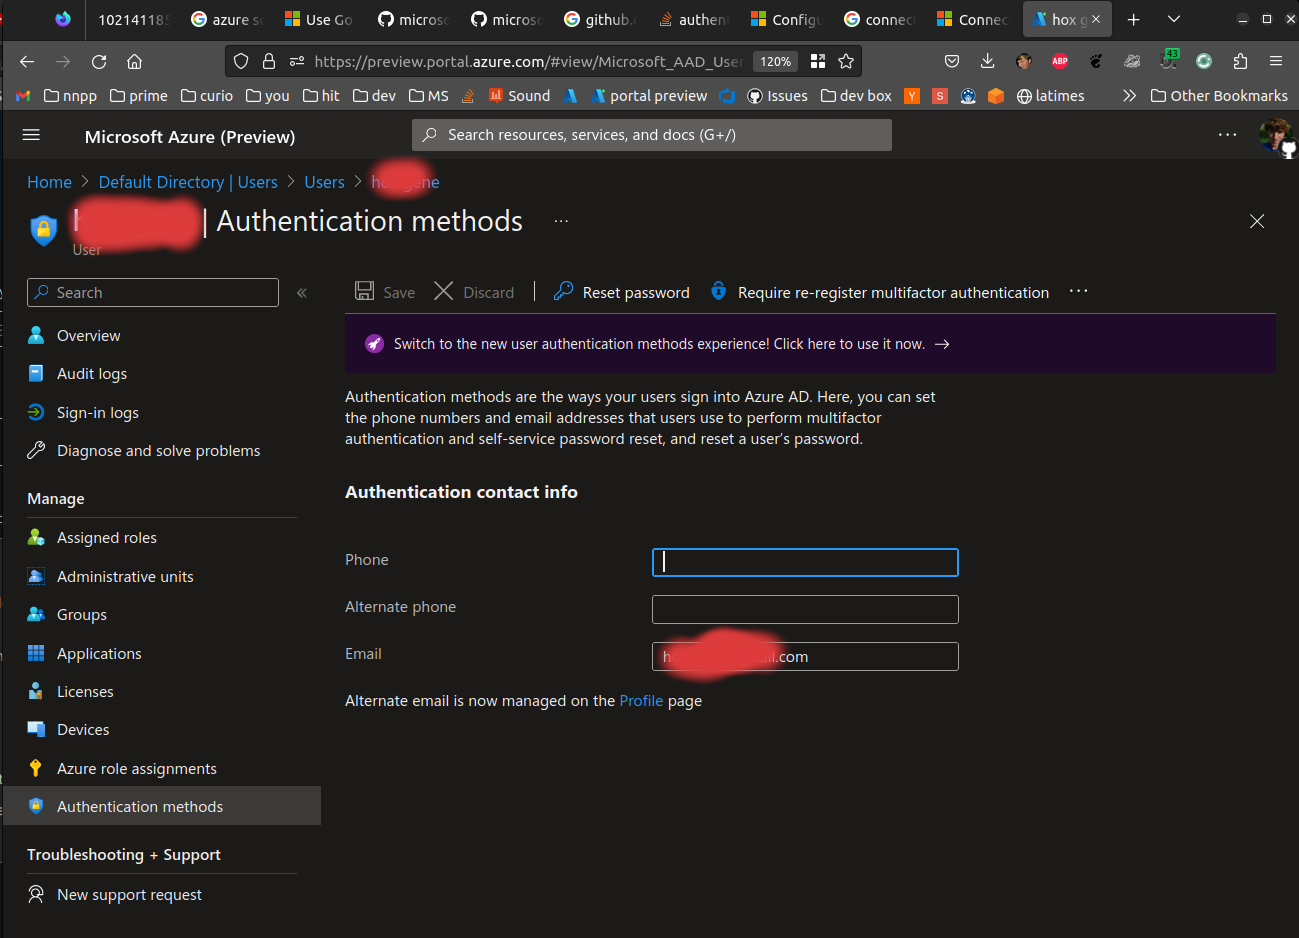Collapse the sidebar with the double chevron

(x=301, y=292)
